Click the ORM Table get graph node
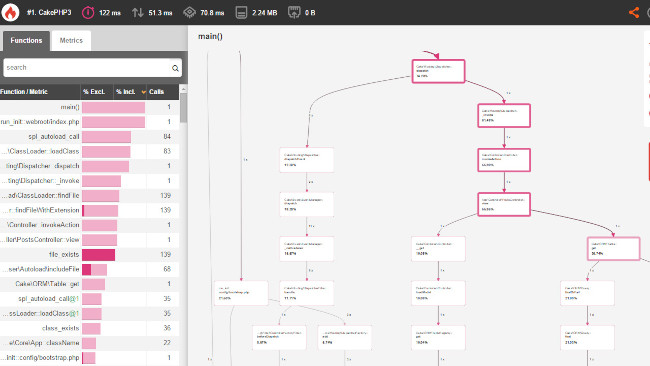Image resolution: width=650 pixels, height=366 pixels. tap(614, 249)
